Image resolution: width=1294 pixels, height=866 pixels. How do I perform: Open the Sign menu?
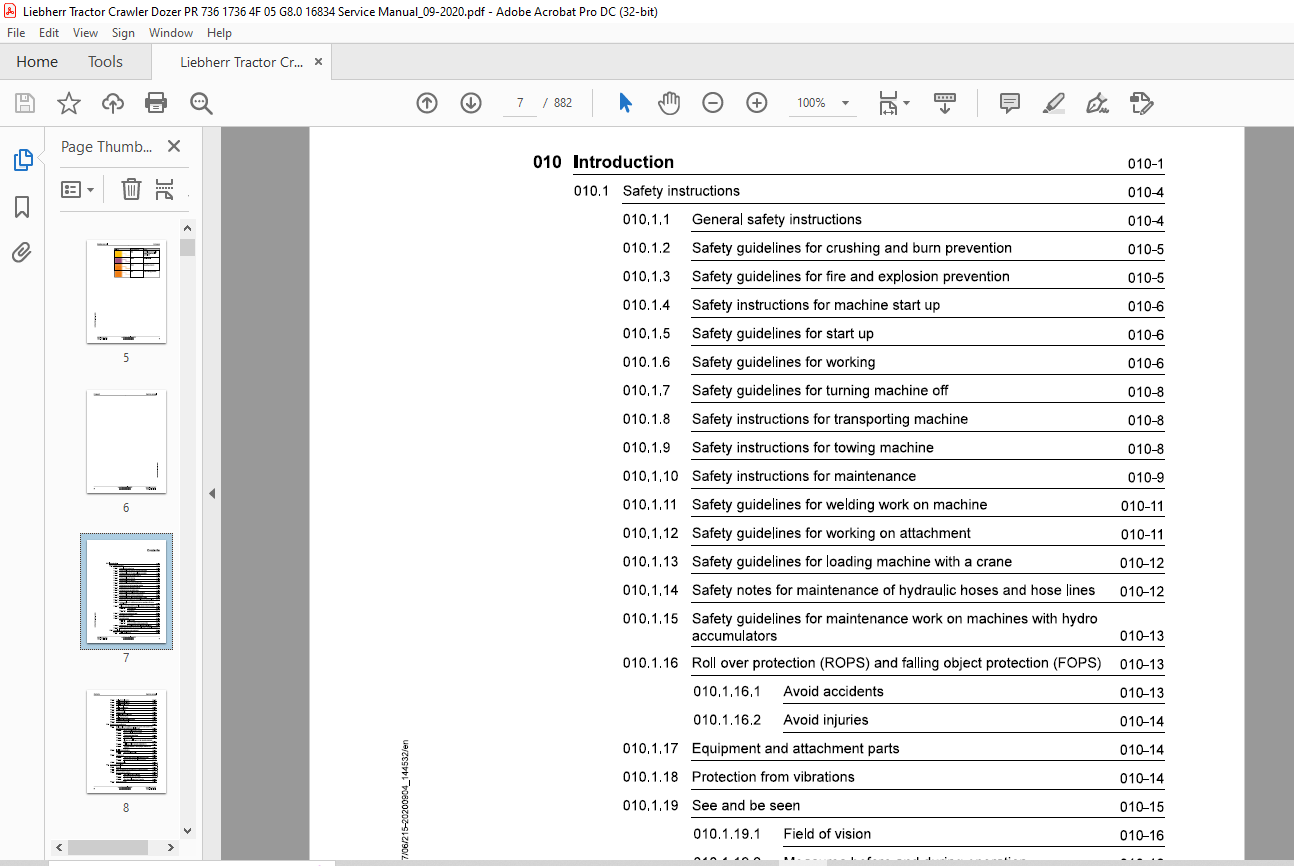(123, 33)
